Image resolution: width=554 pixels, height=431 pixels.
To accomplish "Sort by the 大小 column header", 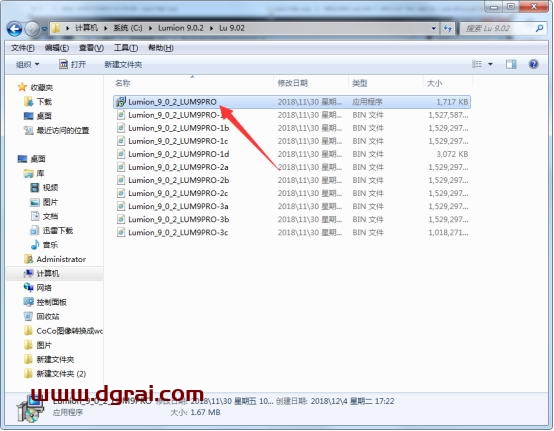I will coord(435,83).
